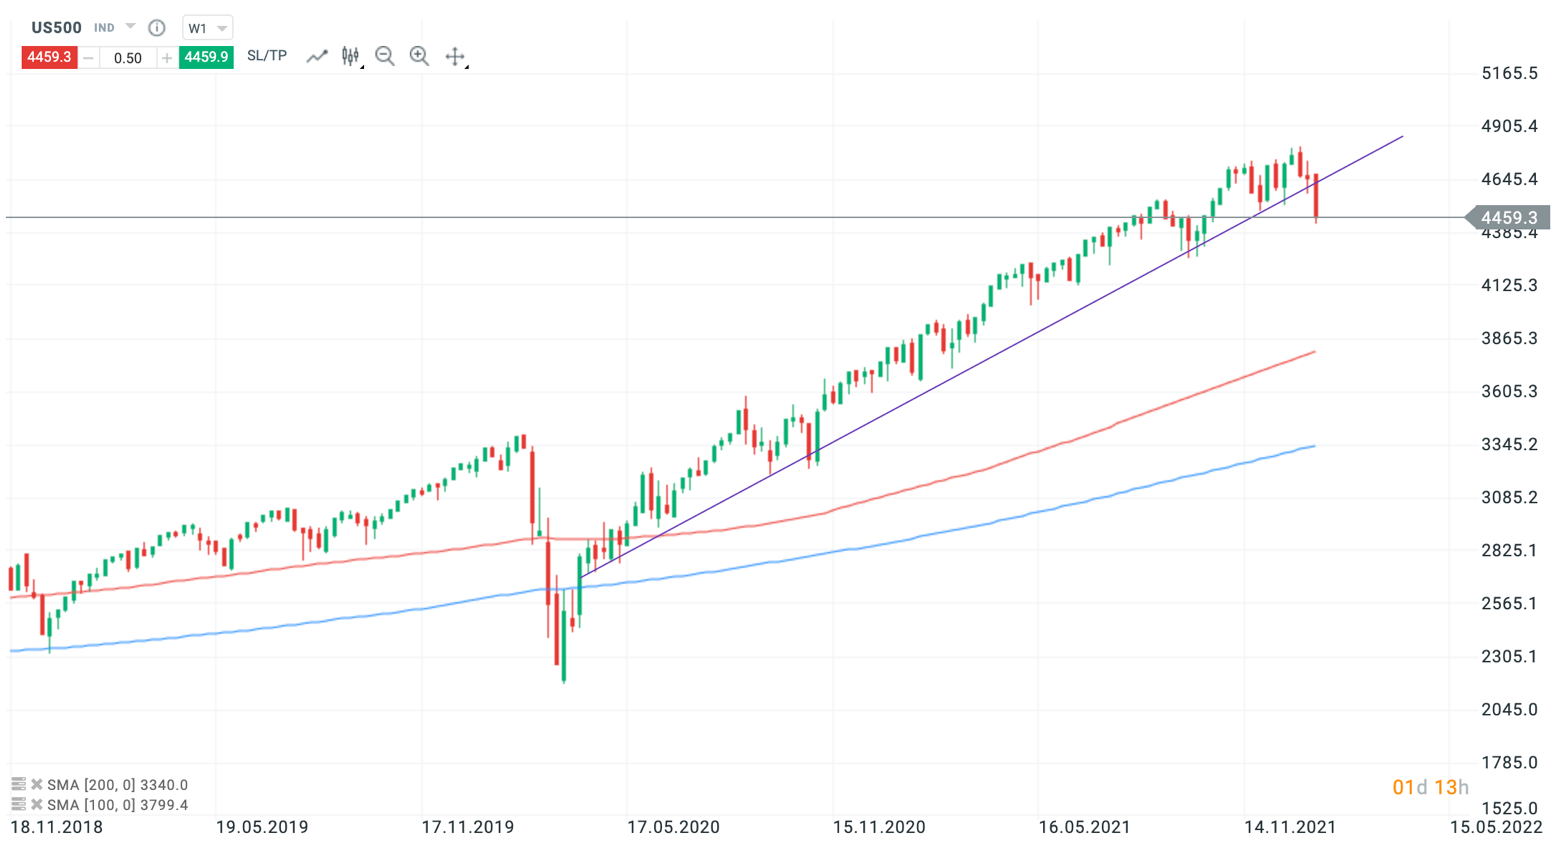Open the SL/TP settings

tap(267, 56)
